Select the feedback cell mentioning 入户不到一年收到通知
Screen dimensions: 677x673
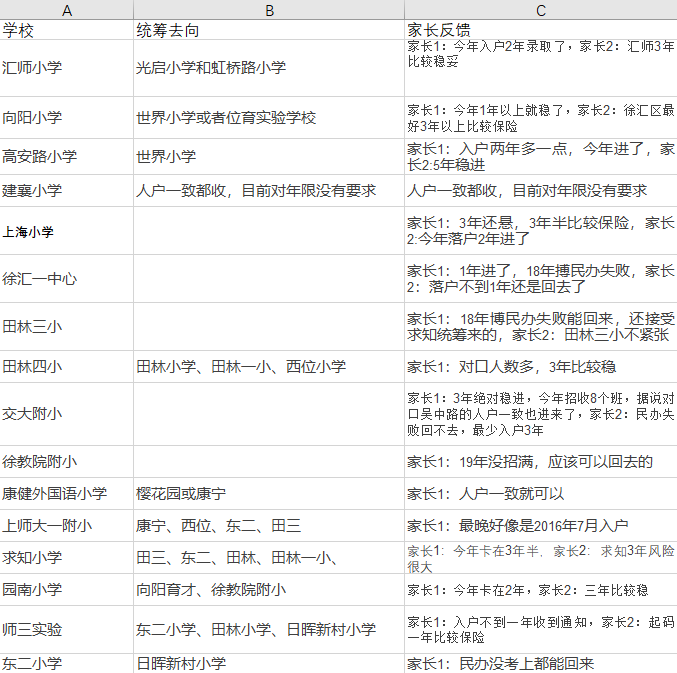(541, 629)
